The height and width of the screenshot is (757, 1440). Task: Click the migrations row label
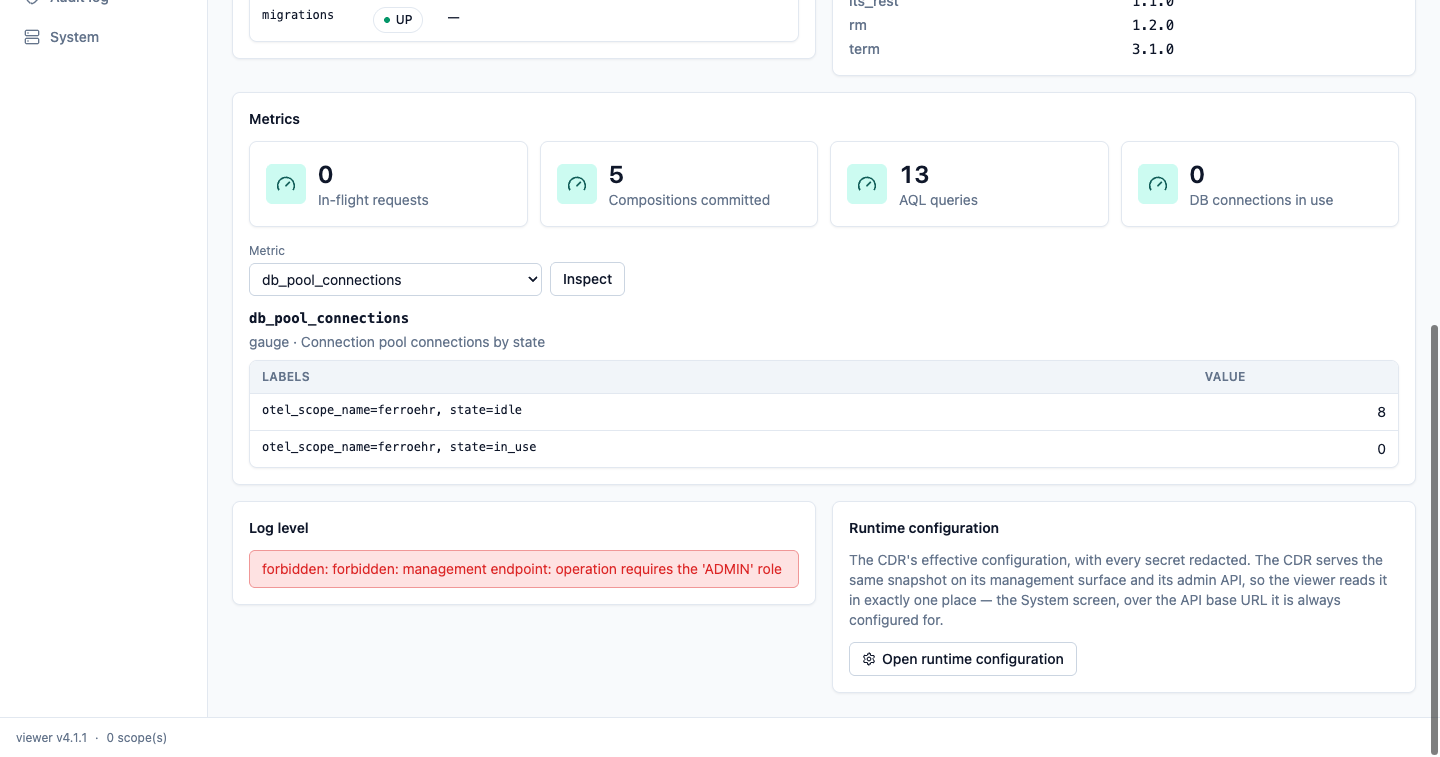(298, 16)
